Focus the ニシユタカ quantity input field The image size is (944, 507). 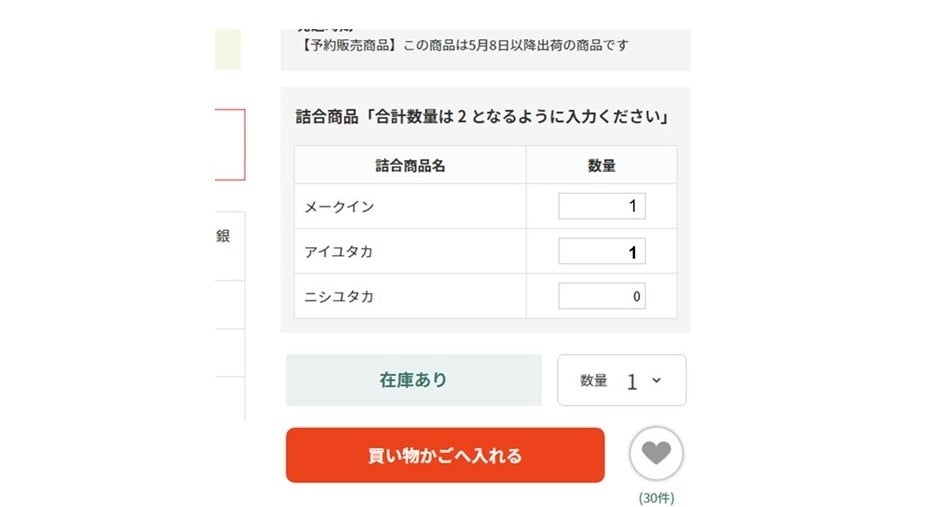click(x=601, y=296)
